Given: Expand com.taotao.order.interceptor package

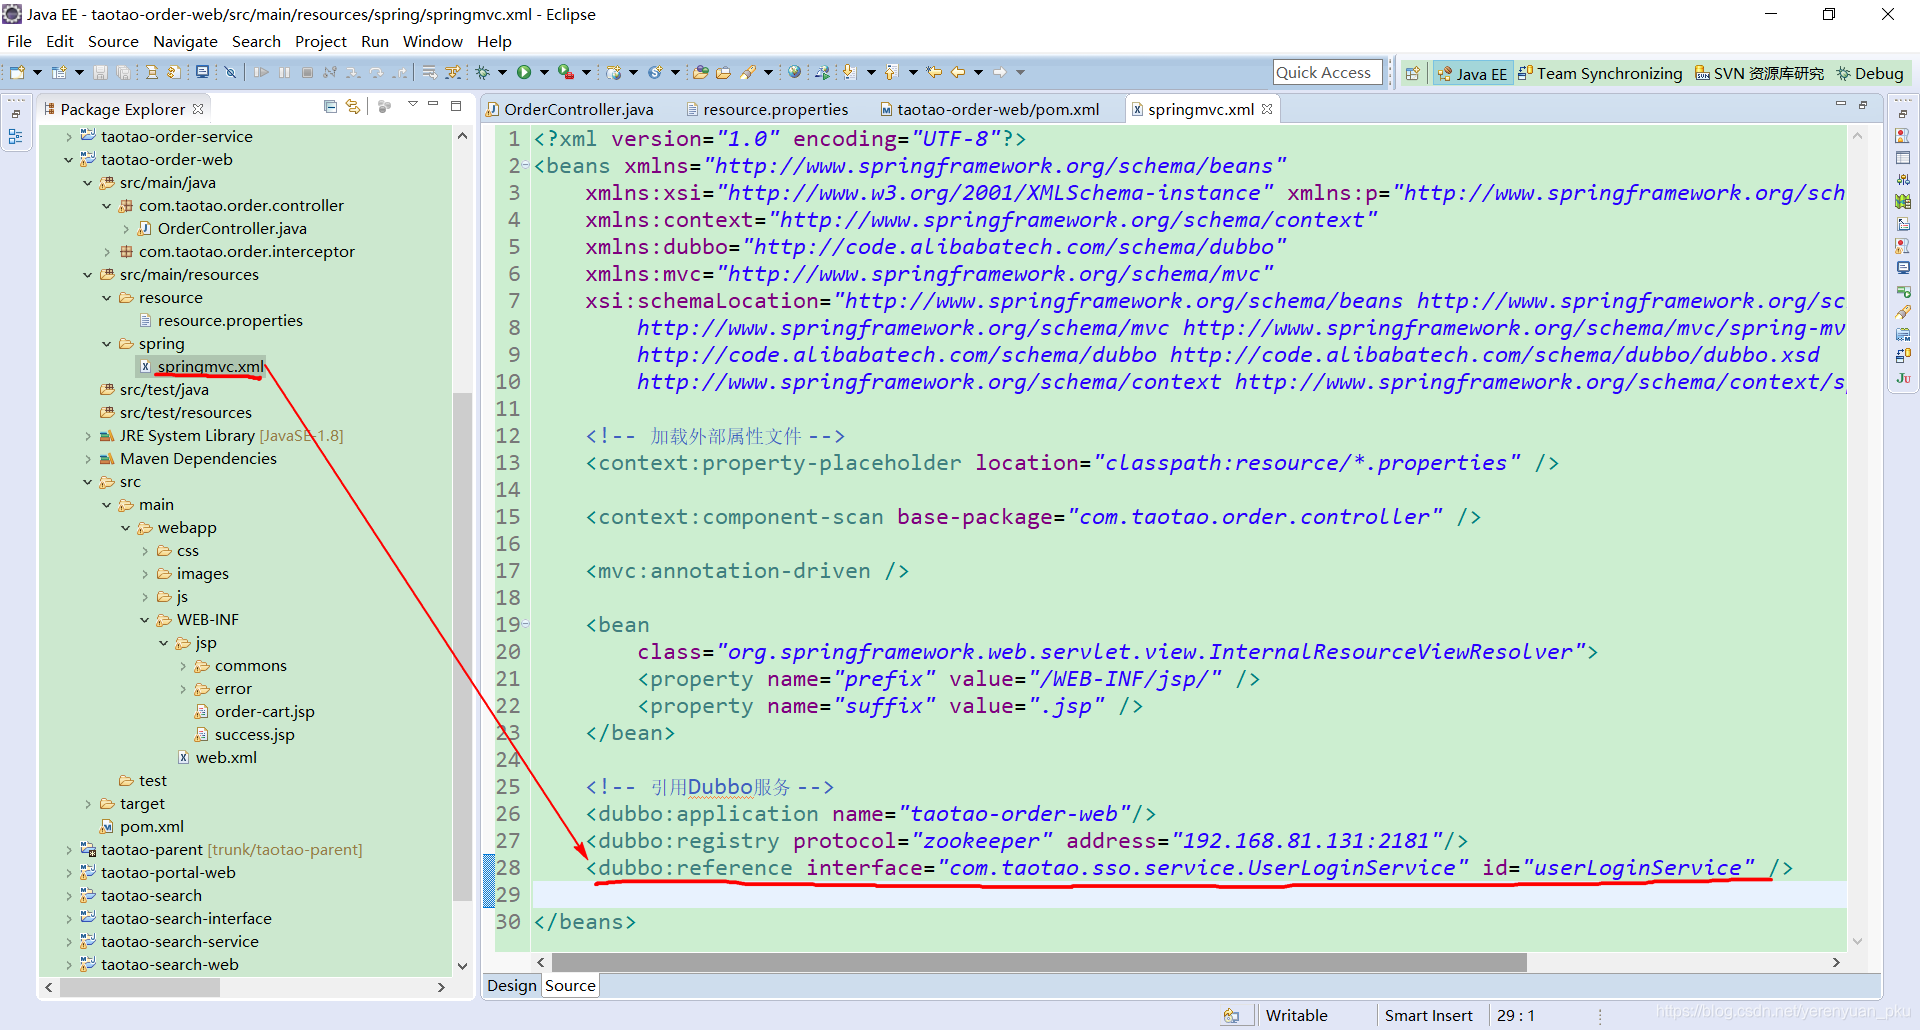Looking at the screenshot, I should (107, 251).
